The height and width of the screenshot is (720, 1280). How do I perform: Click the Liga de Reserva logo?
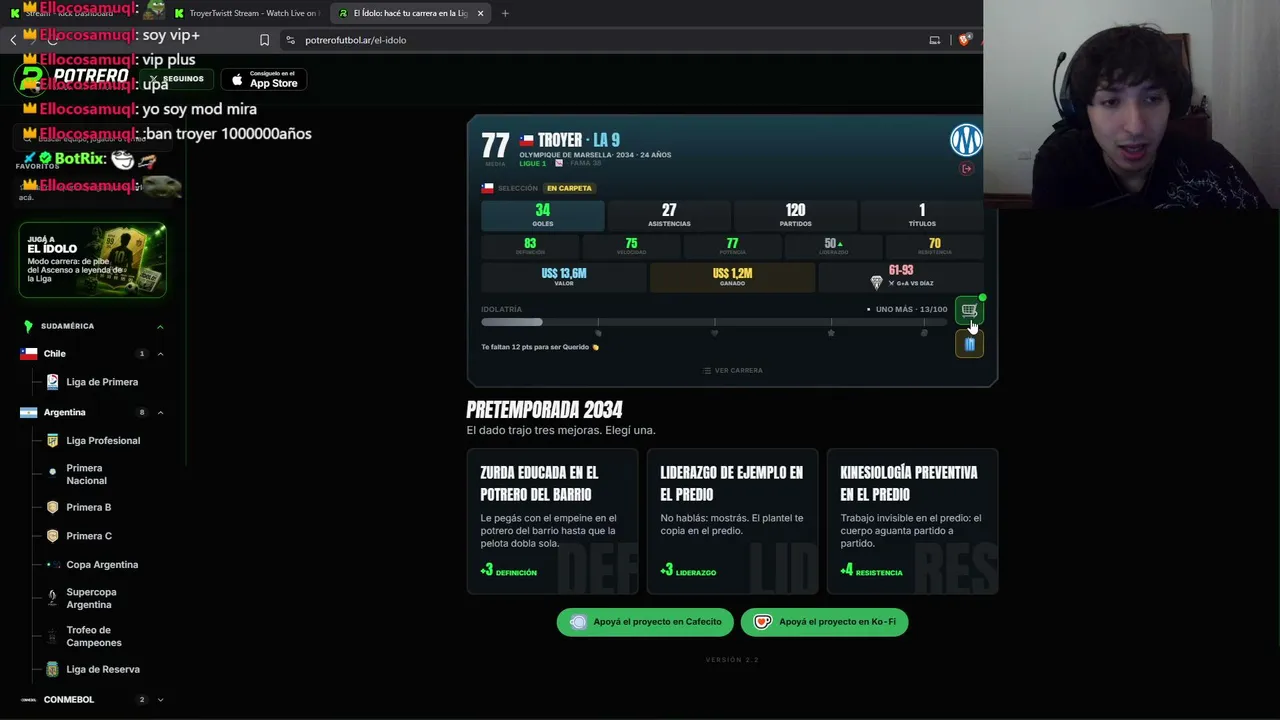tap(53, 669)
